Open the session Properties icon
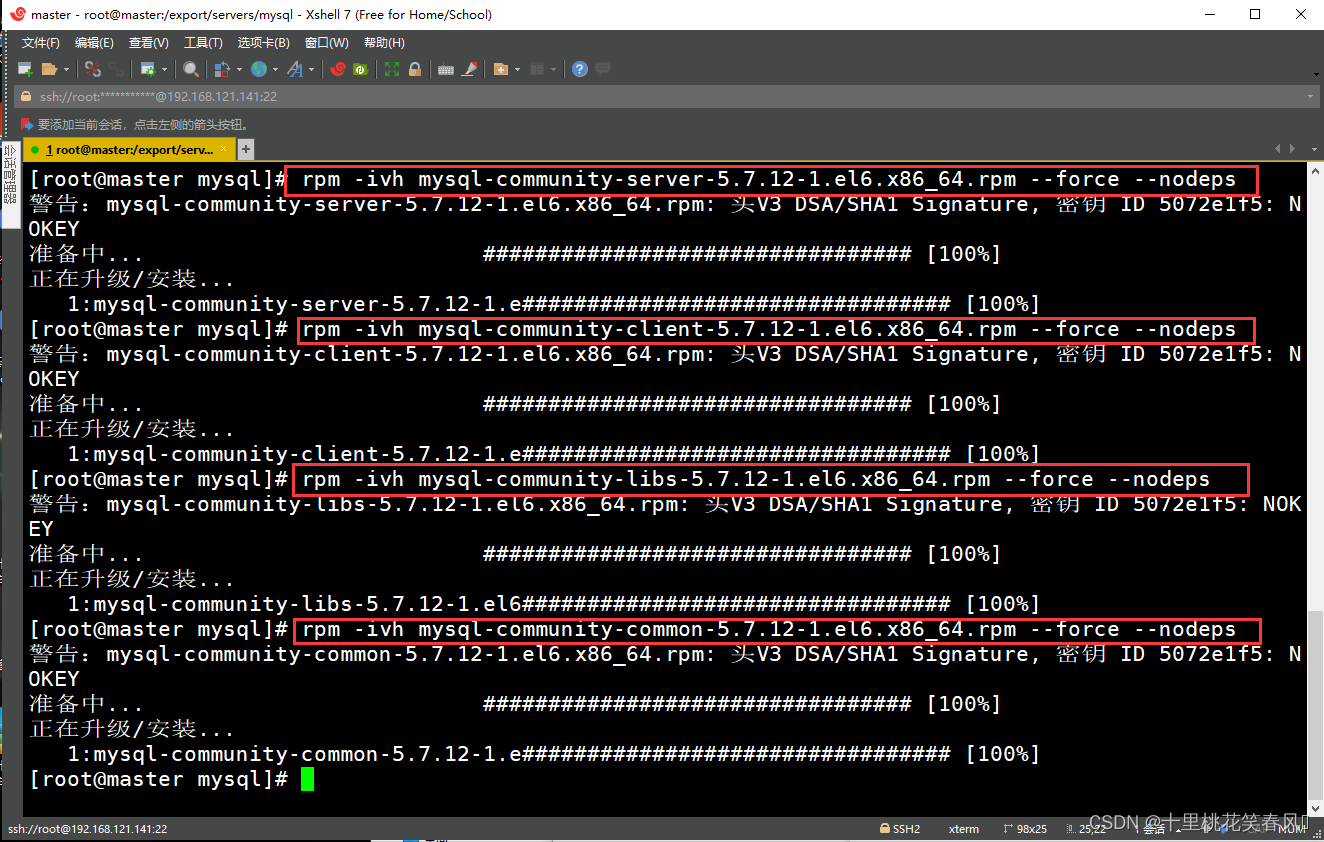1324x842 pixels. point(147,69)
